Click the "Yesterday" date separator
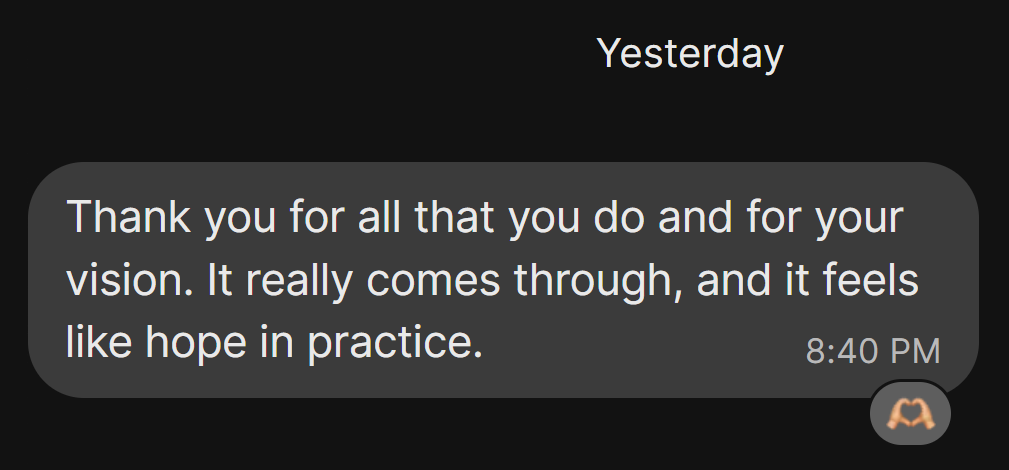Image resolution: width=1009 pixels, height=470 pixels. point(690,53)
